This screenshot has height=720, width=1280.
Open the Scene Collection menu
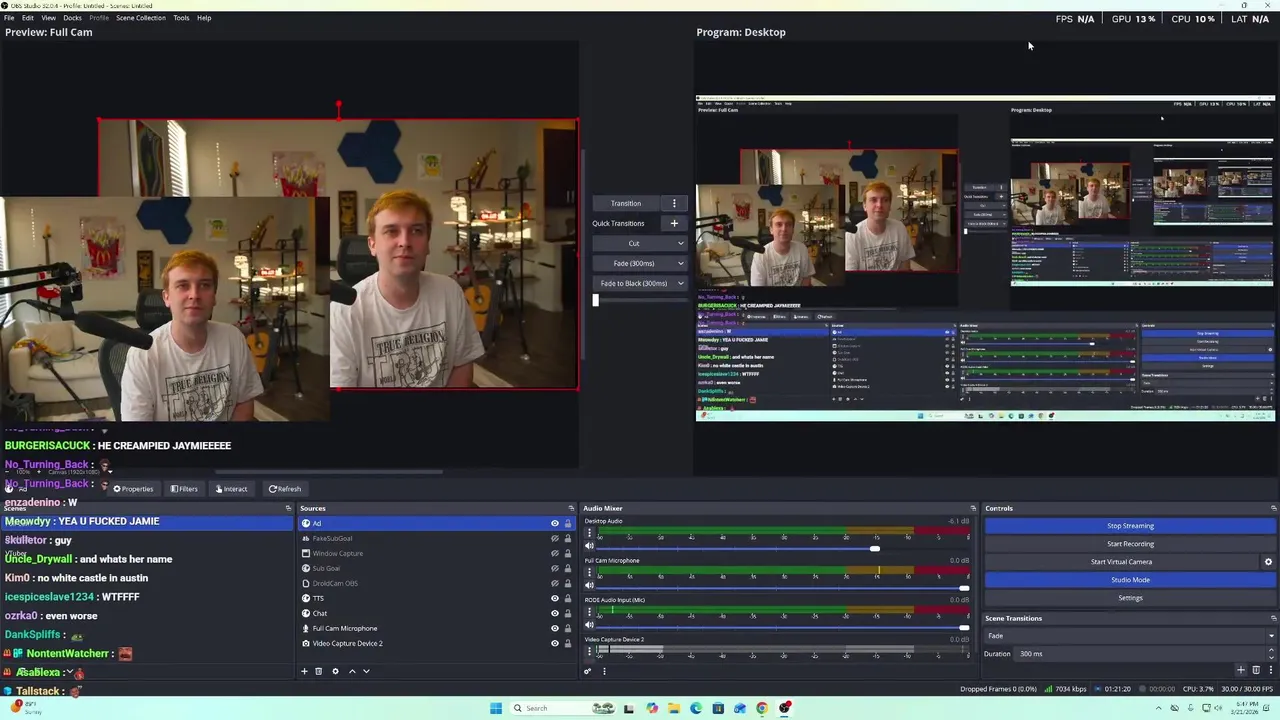(141, 18)
